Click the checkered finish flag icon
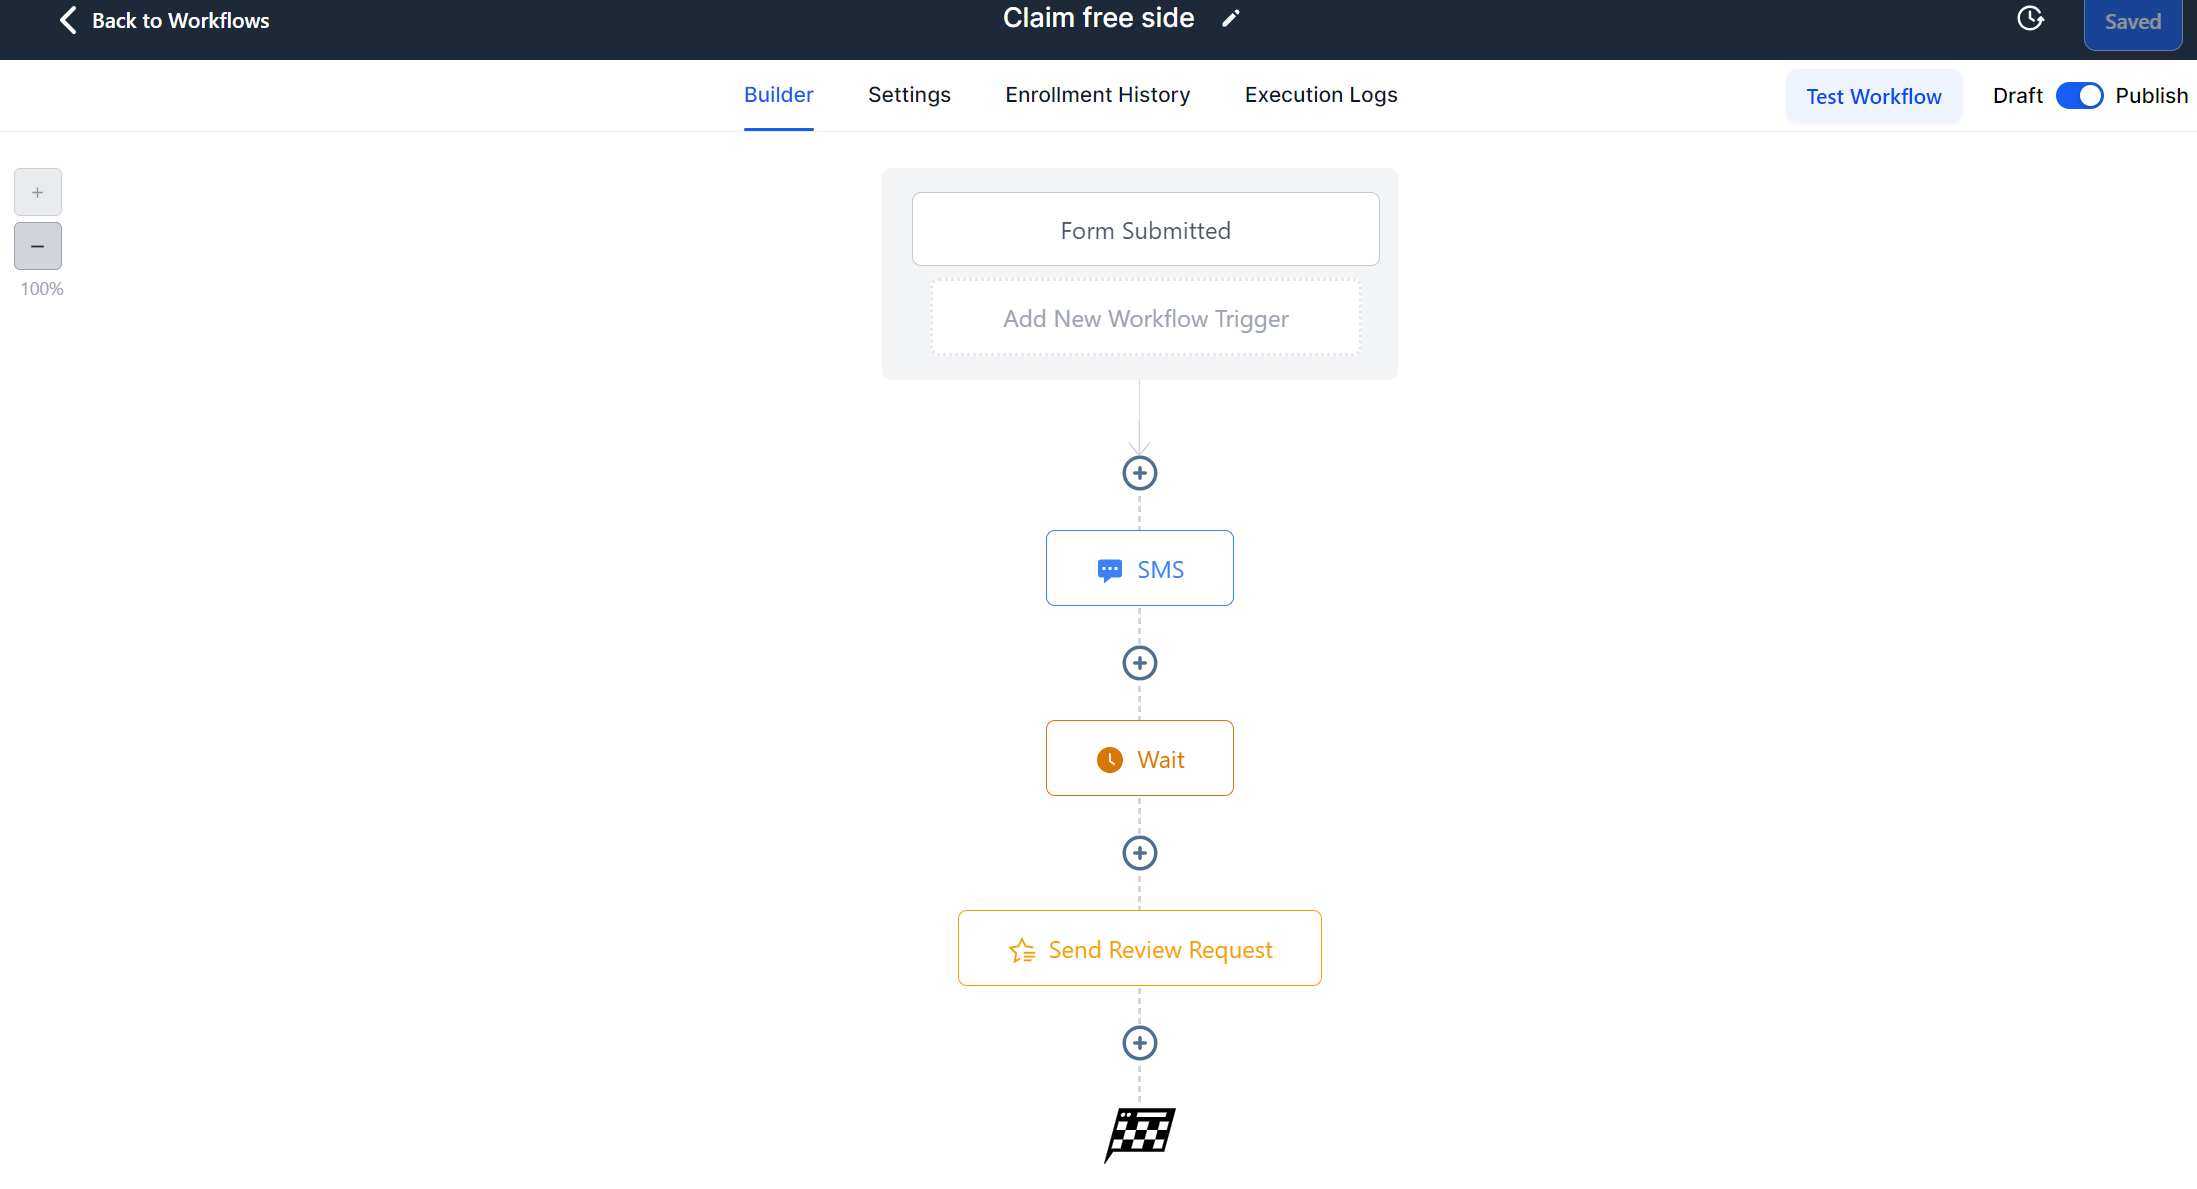Viewport: 2197px width, 1189px height. point(1140,1134)
